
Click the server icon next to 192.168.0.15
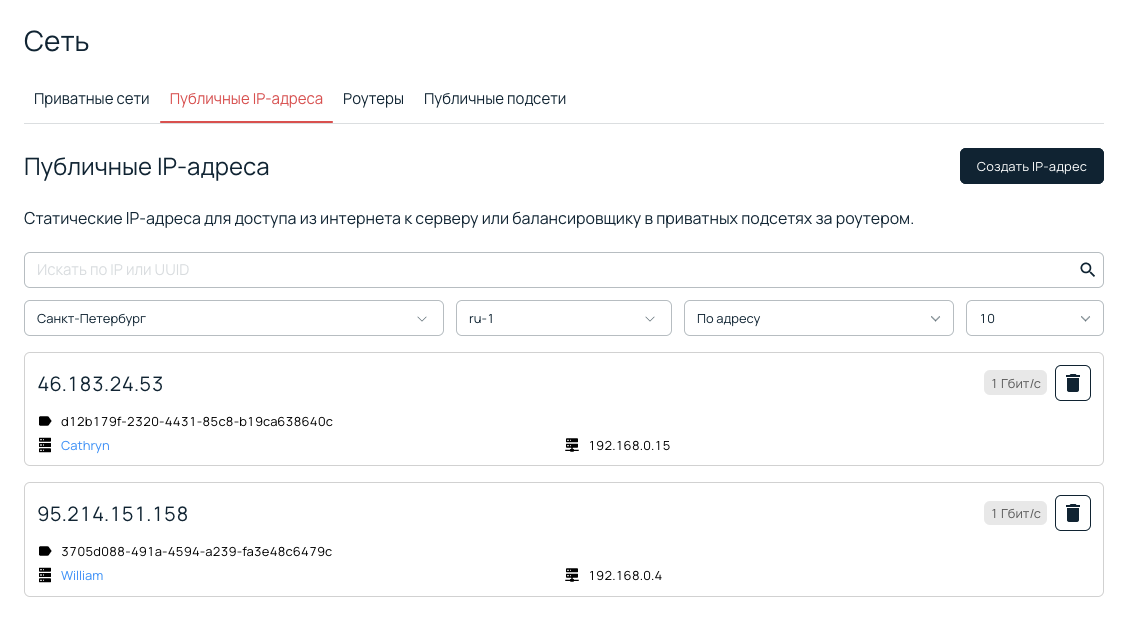pyautogui.click(x=572, y=445)
